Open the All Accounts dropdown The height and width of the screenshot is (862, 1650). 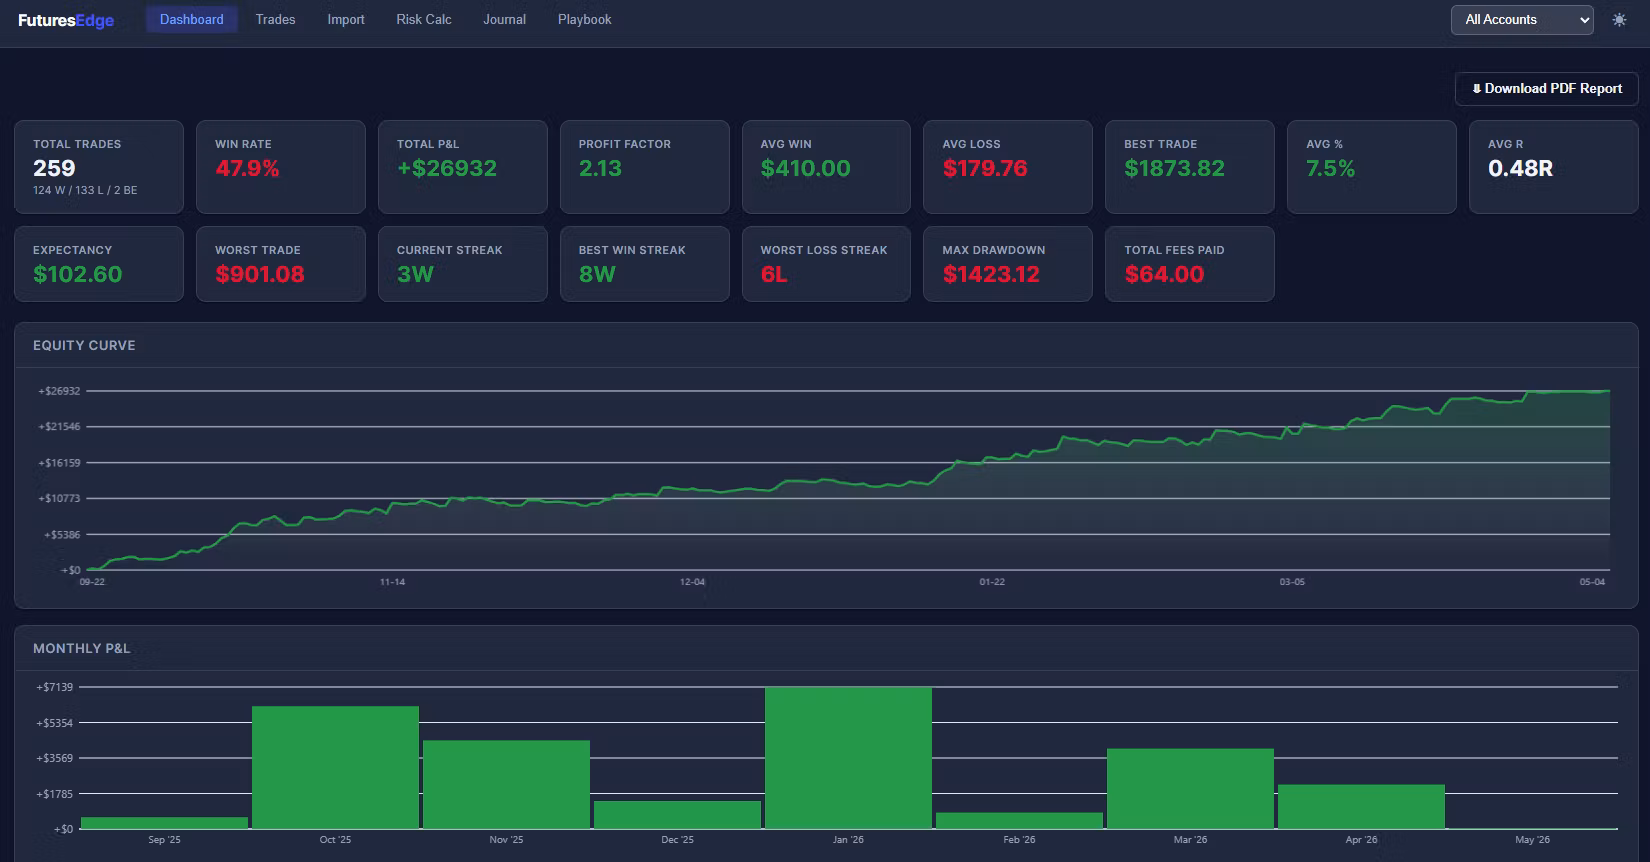click(1522, 20)
